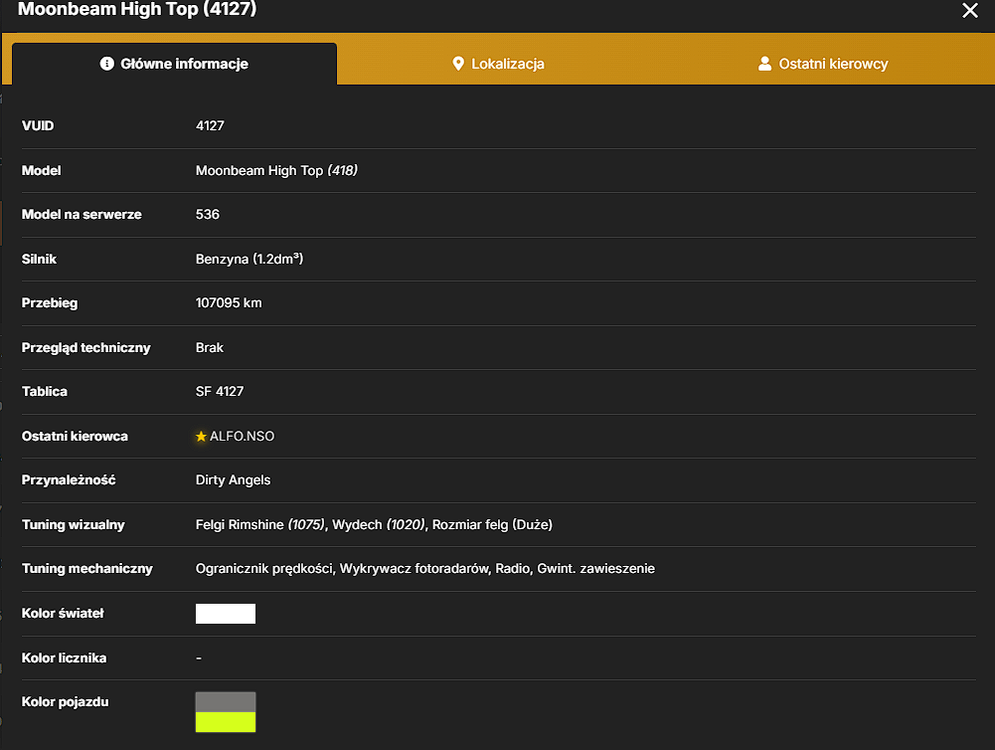
Task: Click Felgi Rimshine (1075) tuning entry
Action: [260, 525]
